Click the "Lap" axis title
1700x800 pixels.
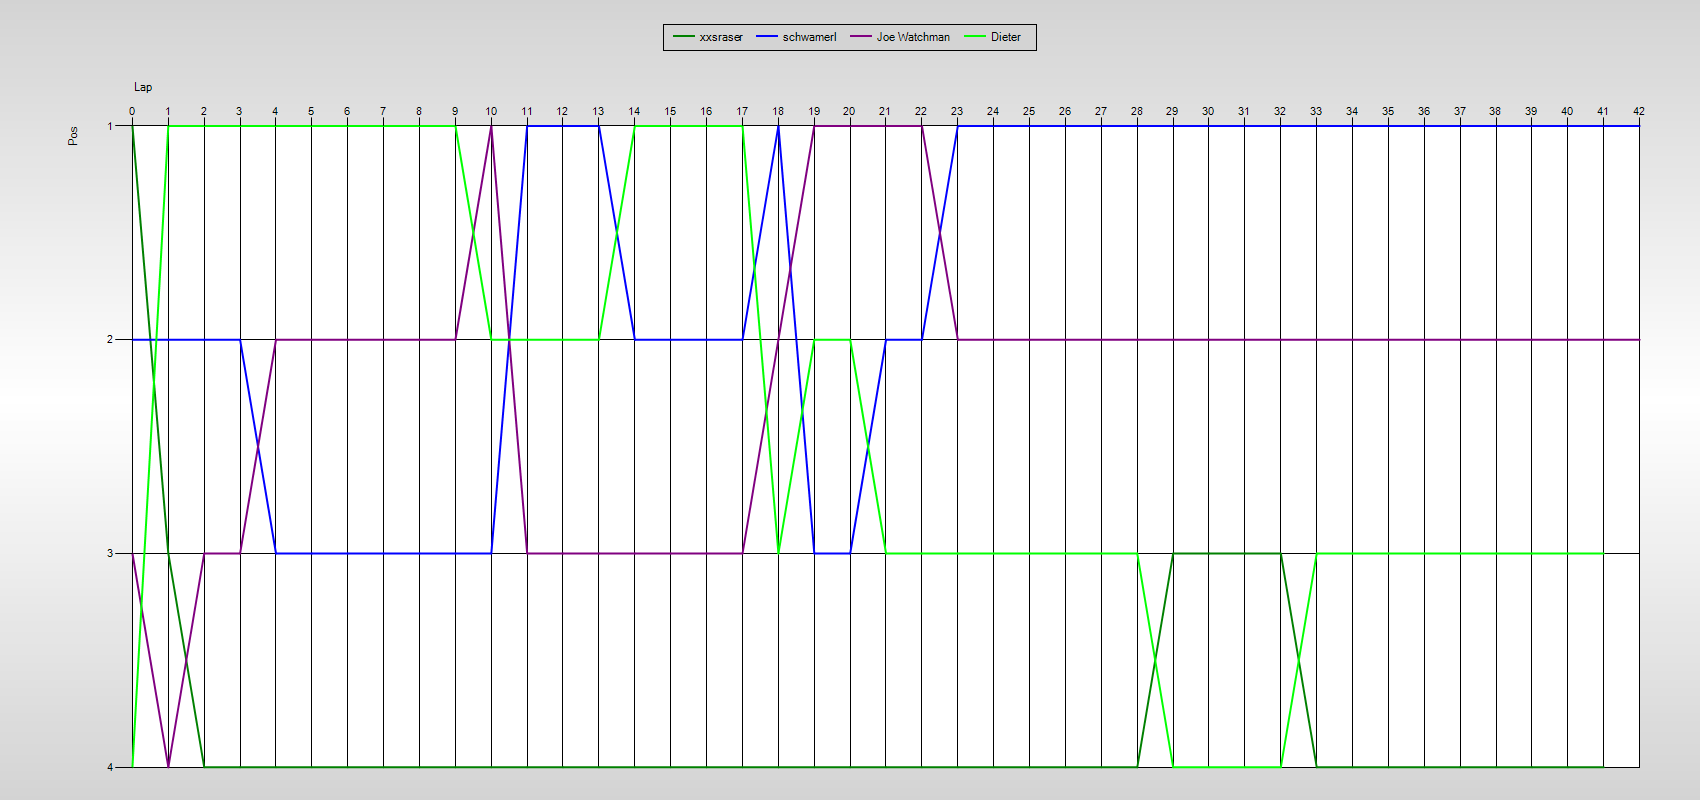click(x=143, y=87)
